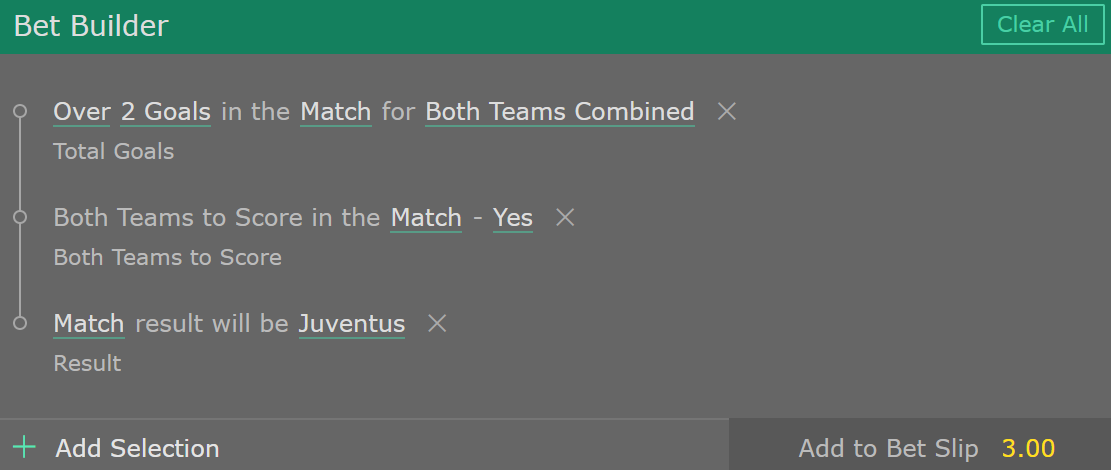This screenshot has height=470, width=1111.
Task: Open Match period in Total Goals row
Action: (336, 112)
